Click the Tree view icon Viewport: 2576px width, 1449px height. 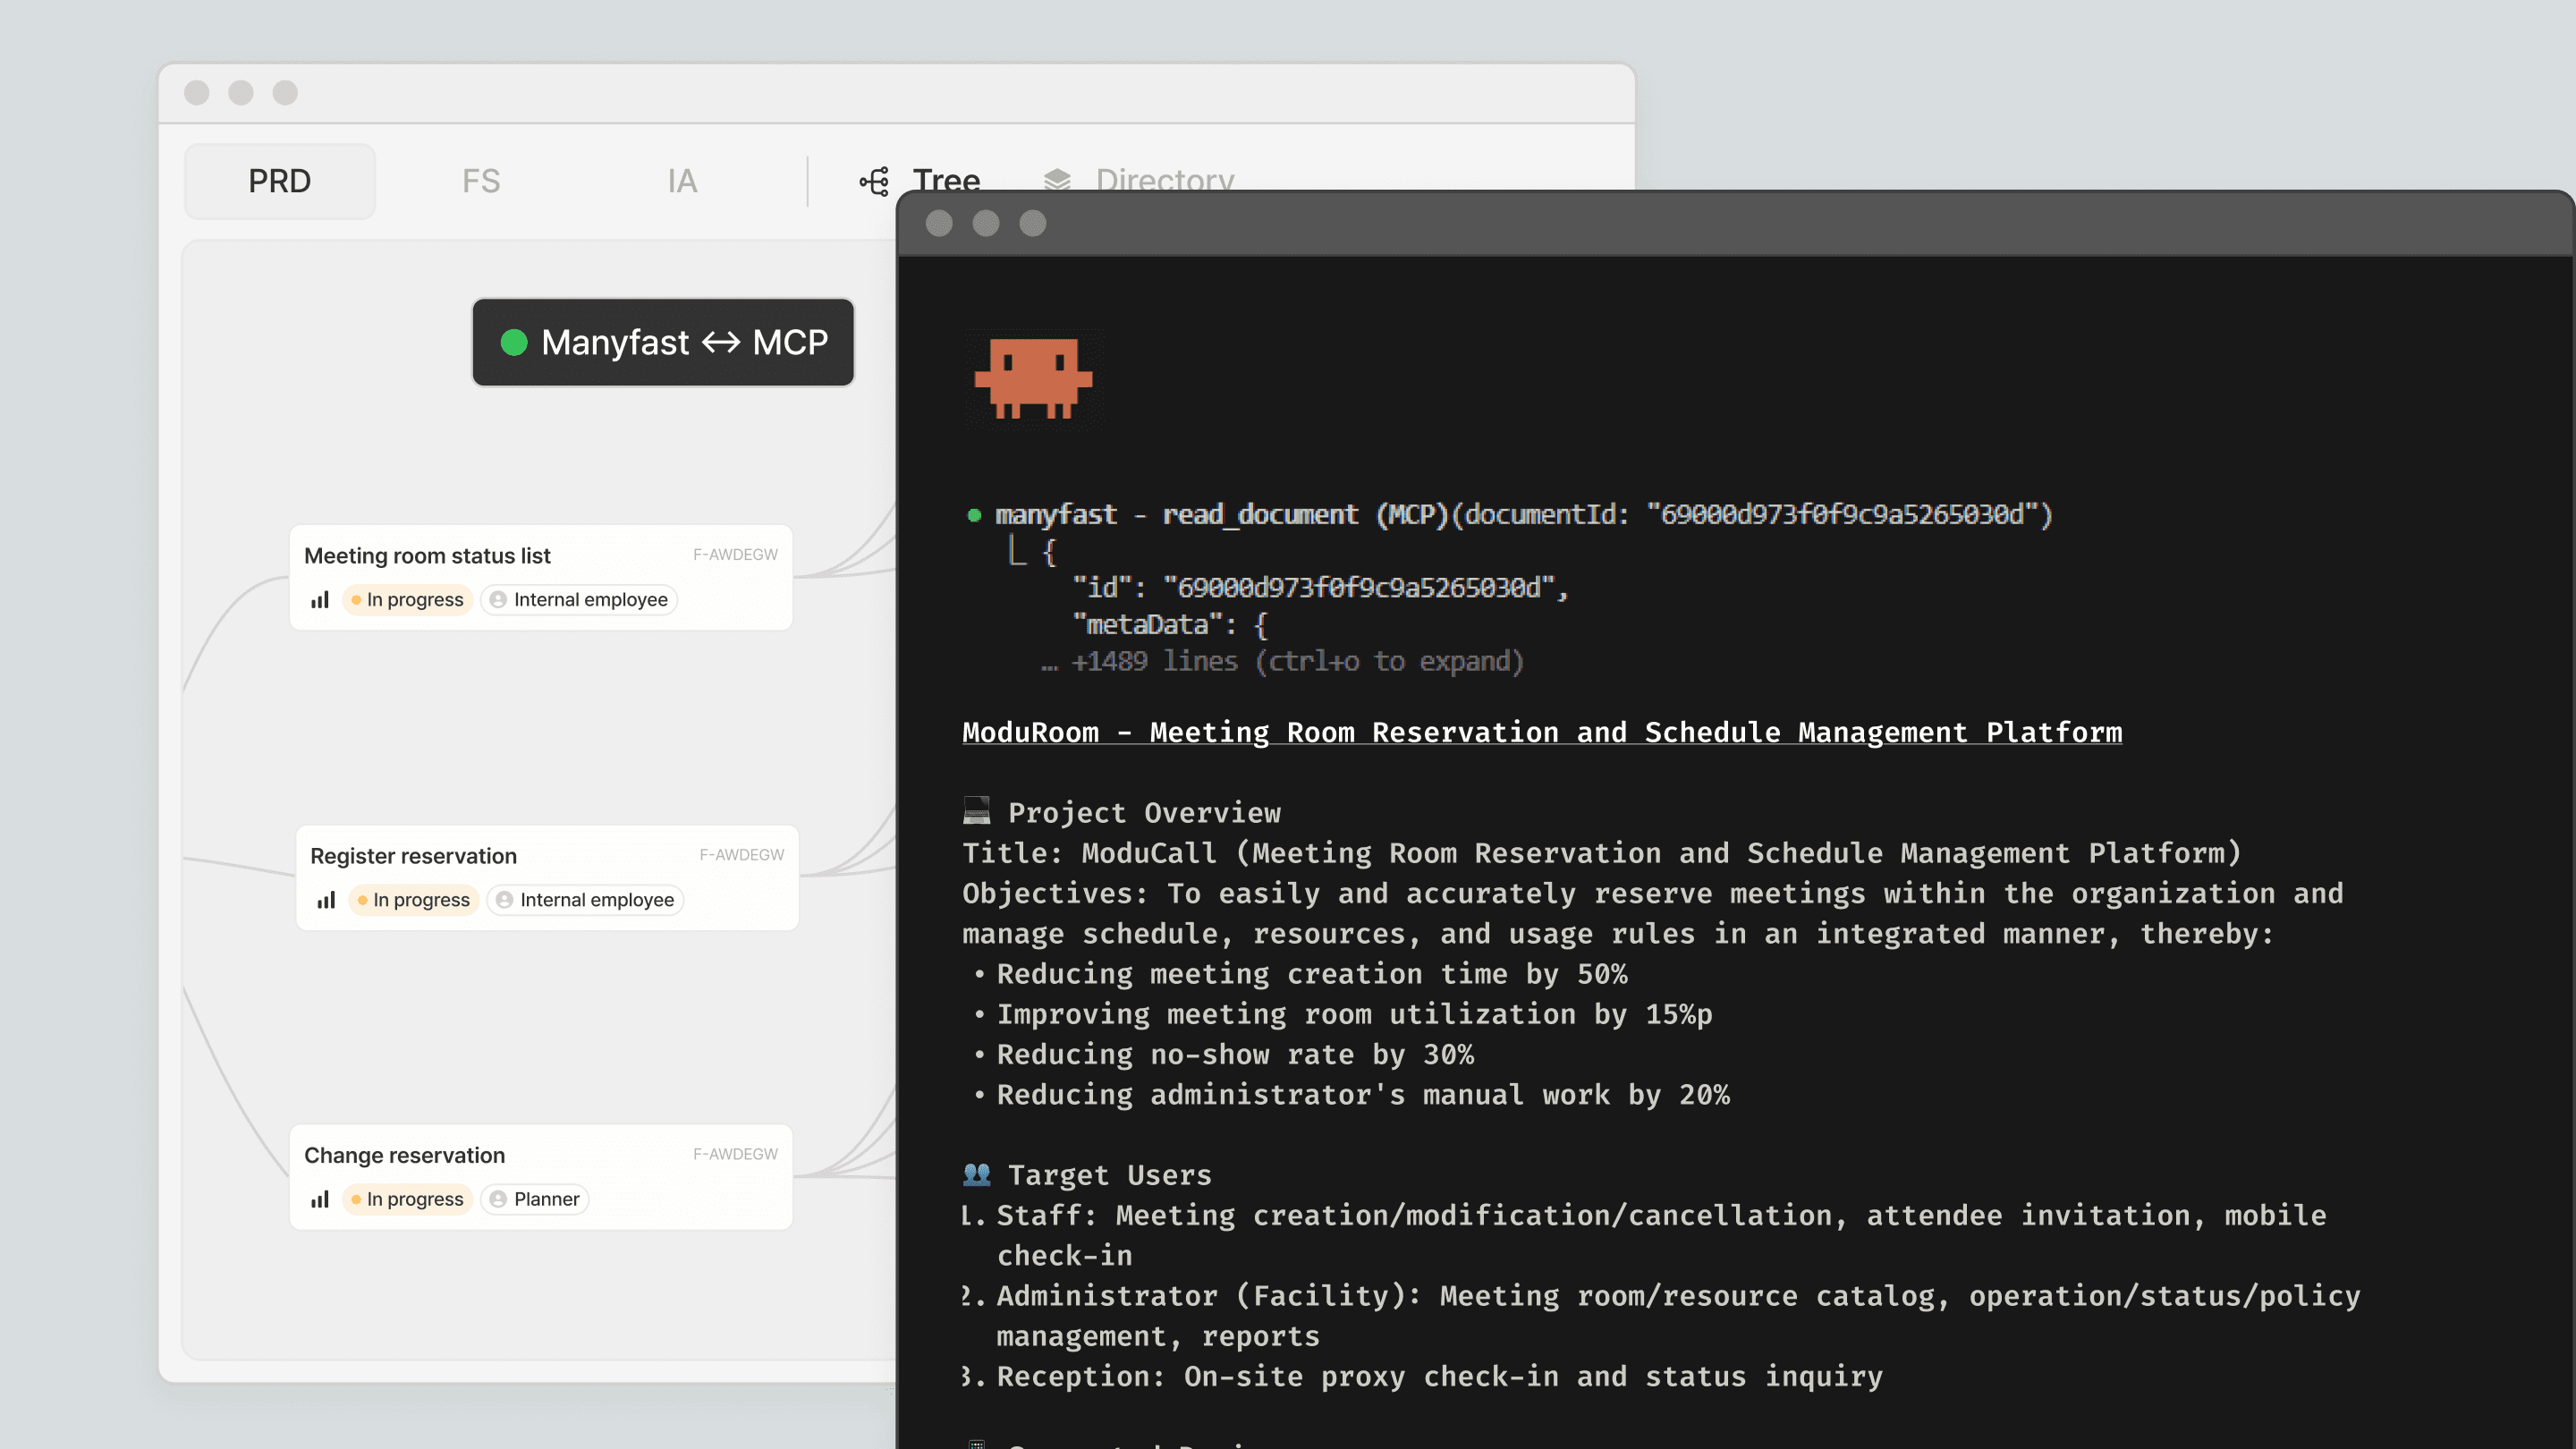click(874, 181)
